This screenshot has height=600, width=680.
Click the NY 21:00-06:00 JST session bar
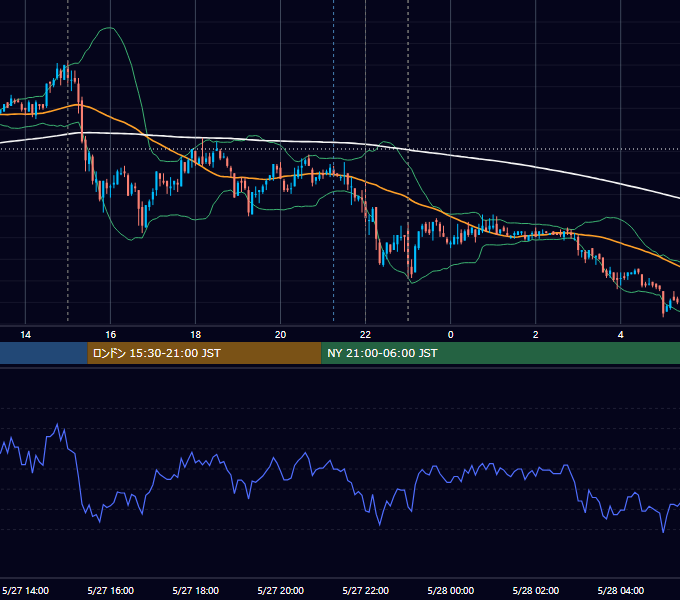click(x=500, y=353)
